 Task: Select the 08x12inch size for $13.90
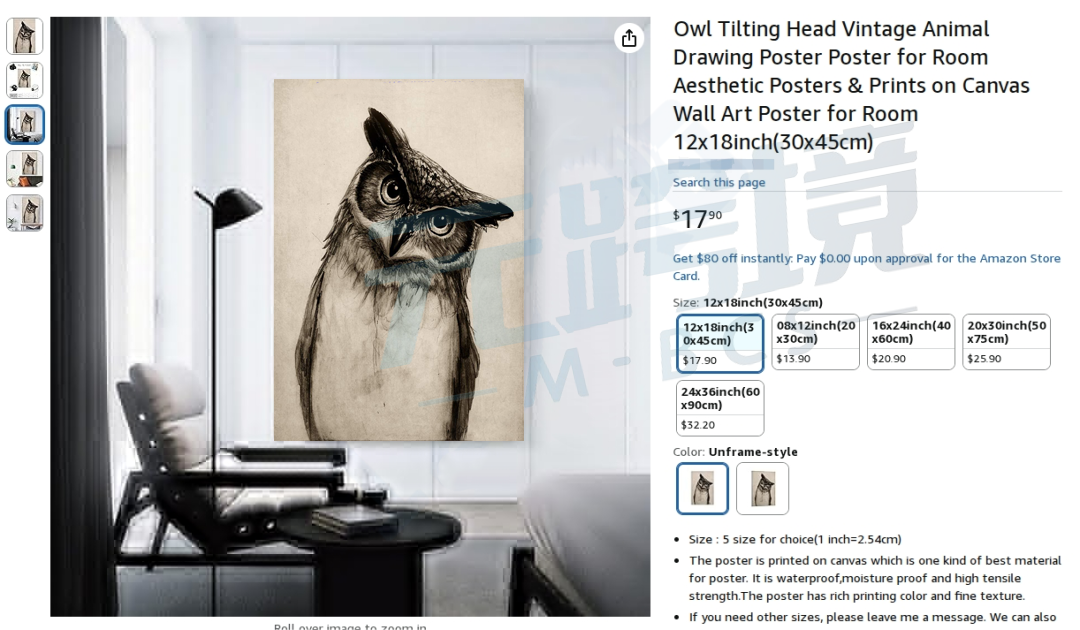coord(816,342)
